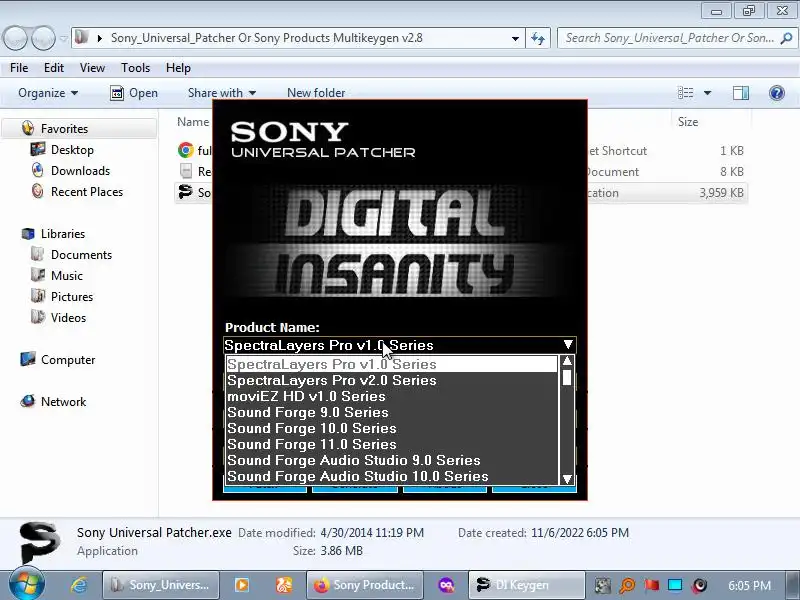
Task: Open recent pages dropdown beside navigation buttons
Action: click(63, 38)
